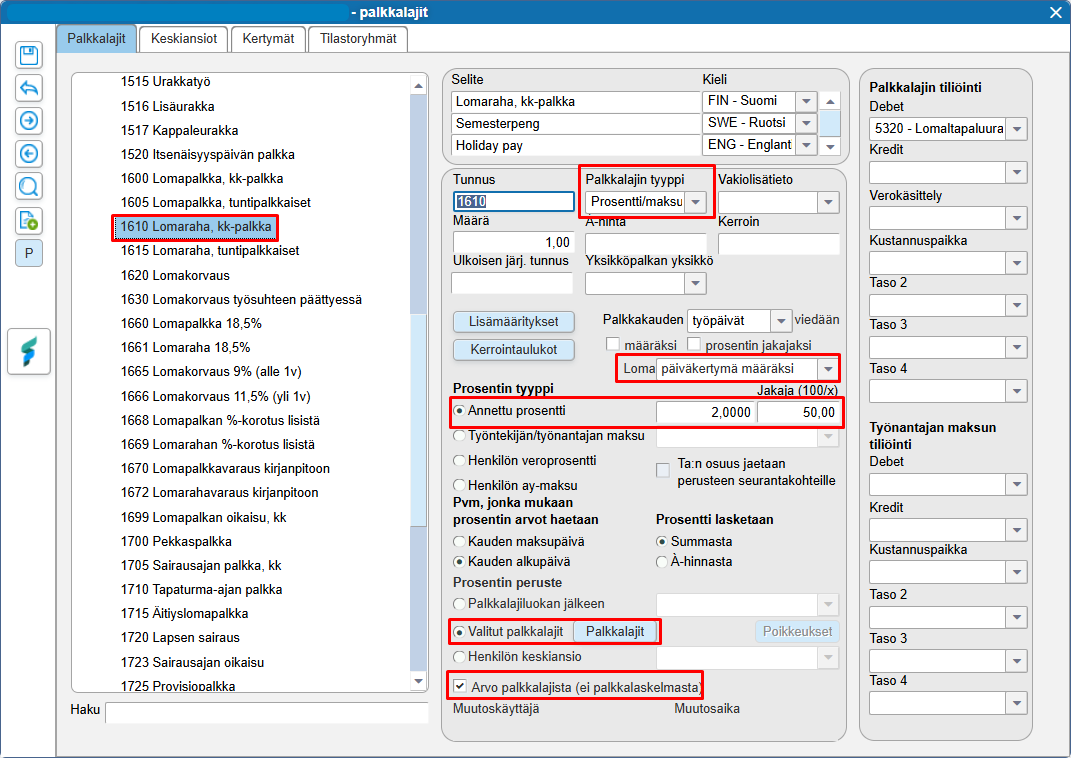Open ENG - Englanti language dropdown
The height and width of the screenshot is (758, 1071).
[806, 145]
